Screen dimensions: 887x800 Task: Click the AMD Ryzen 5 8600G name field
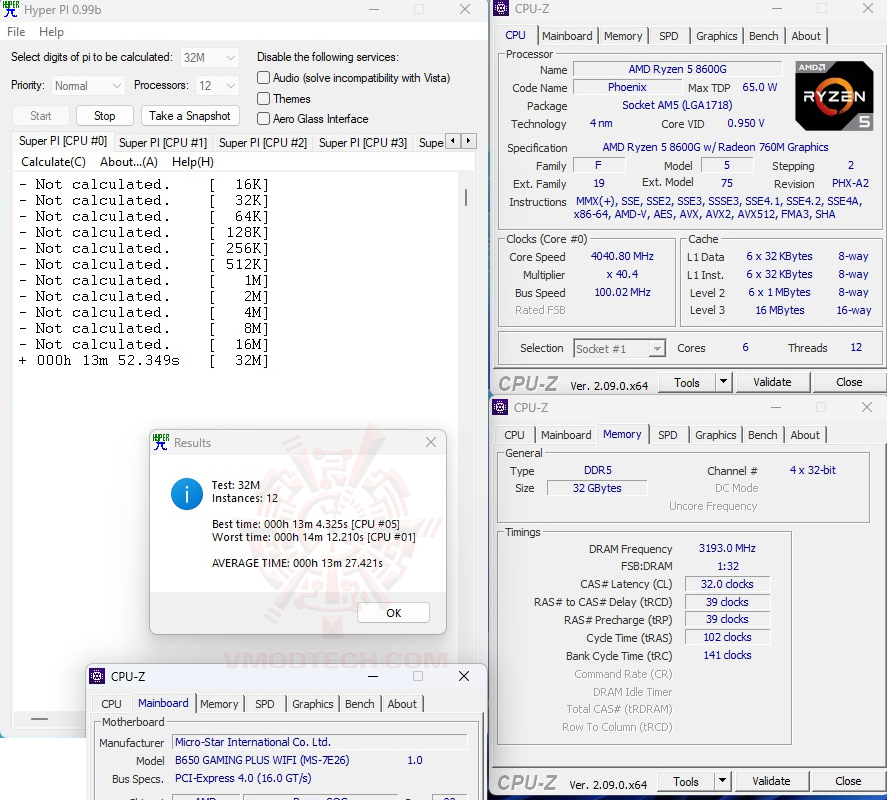click(677, 69)
